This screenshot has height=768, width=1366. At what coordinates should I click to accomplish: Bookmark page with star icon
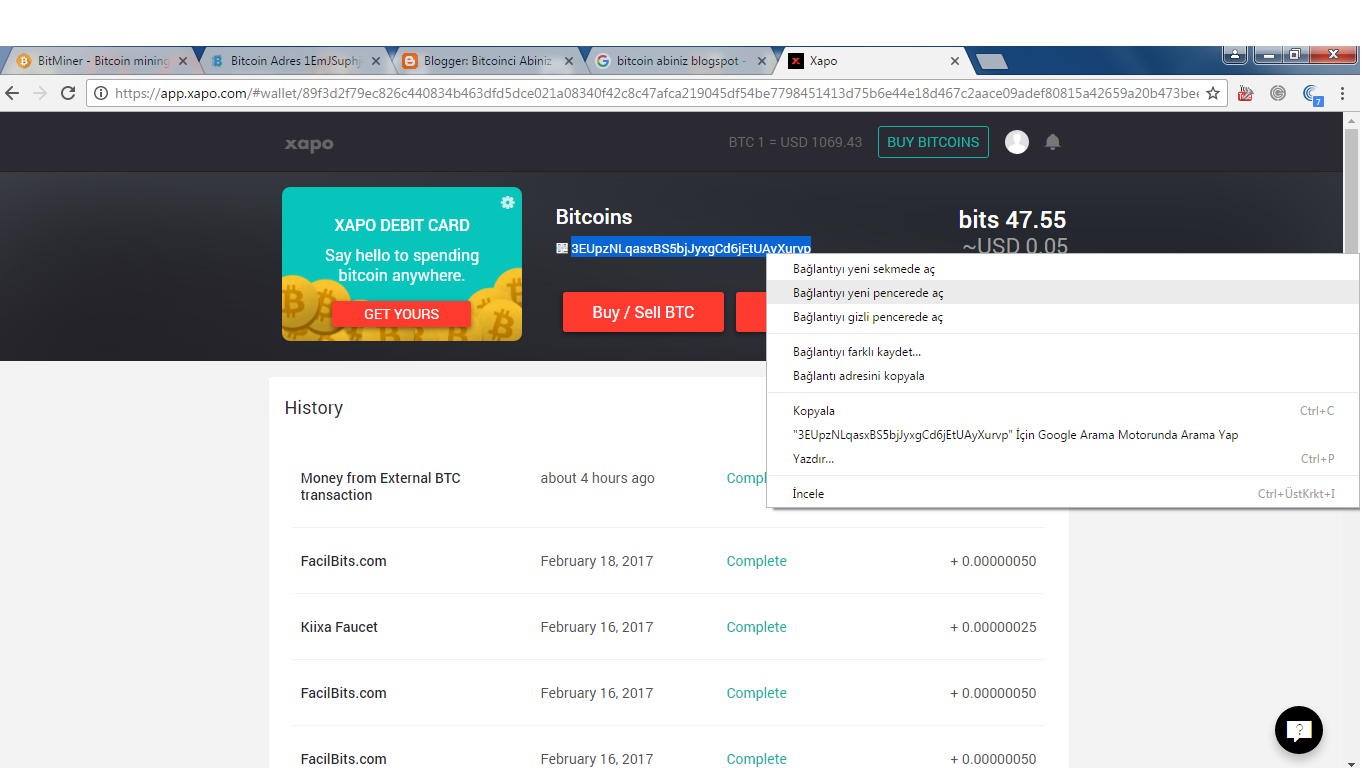point(1213,93)
